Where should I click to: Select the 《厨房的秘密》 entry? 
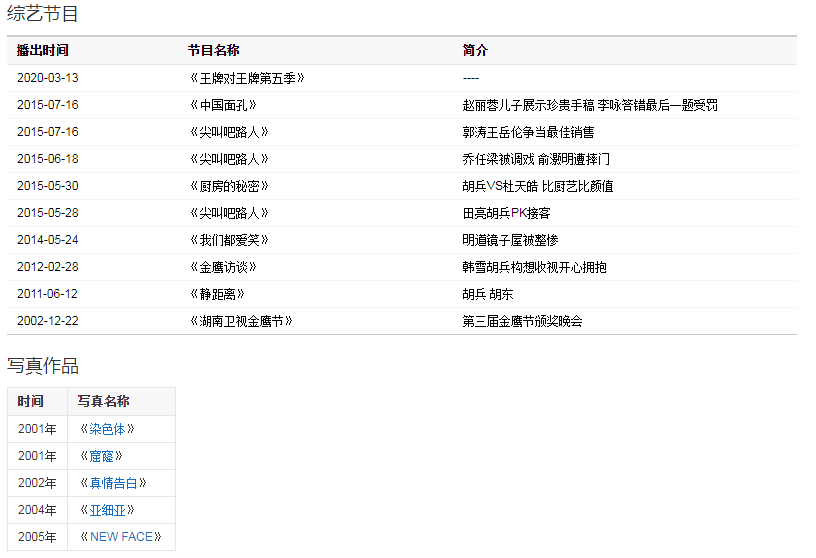coord(229,186)
